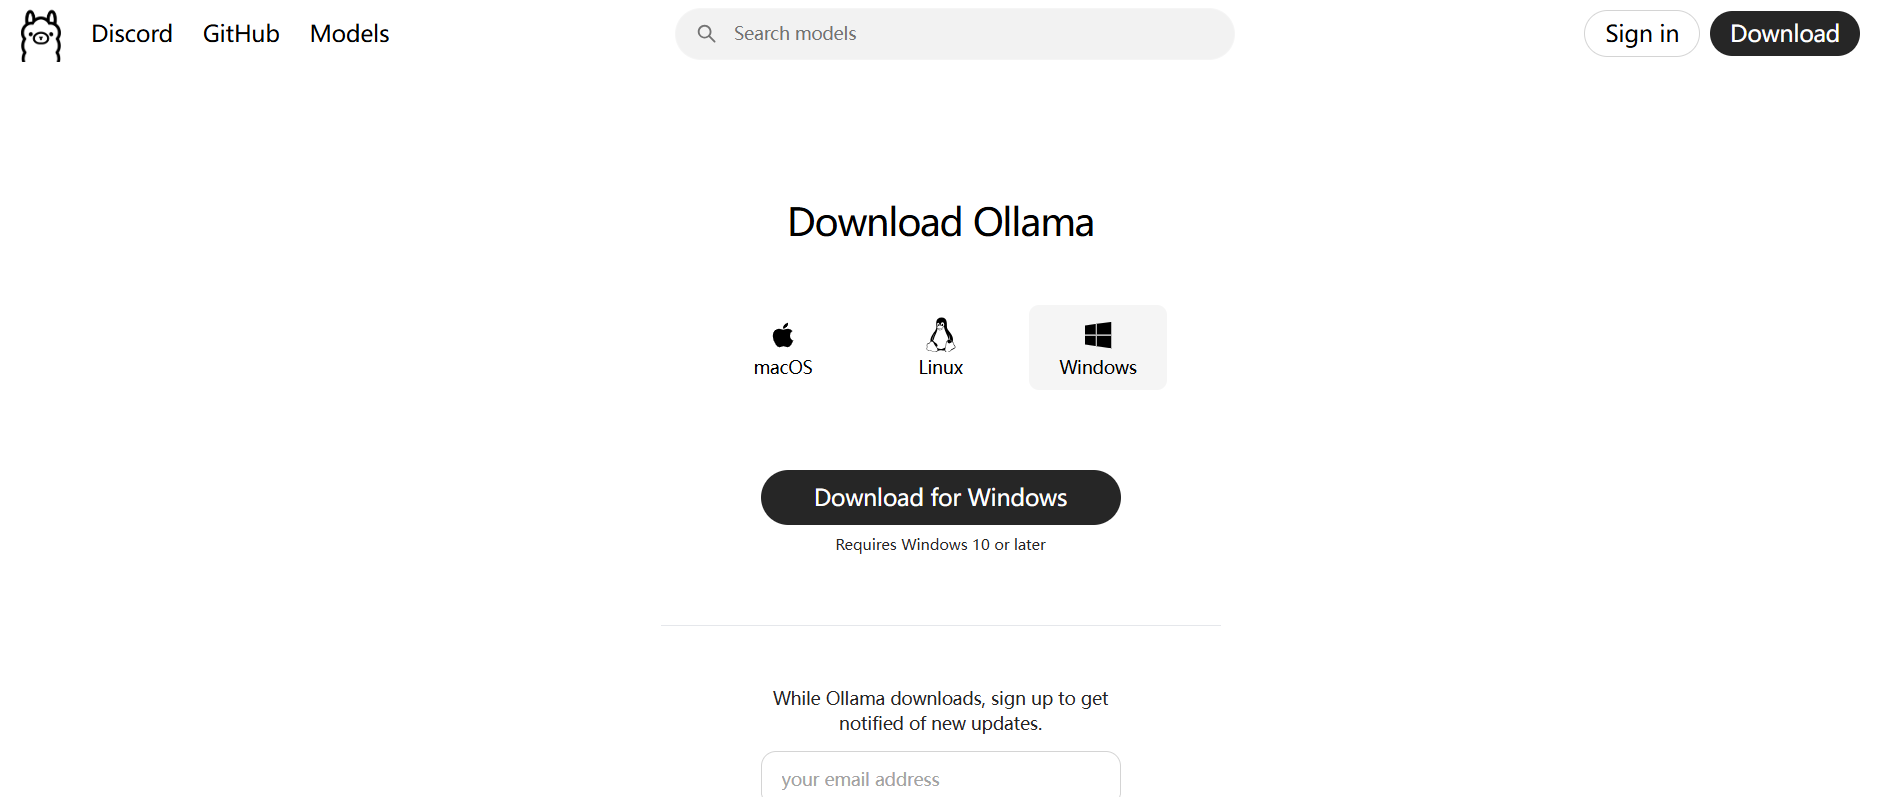The image size is (1880, 797).
Task: Open the GitHub link
Action: [241, 34]
